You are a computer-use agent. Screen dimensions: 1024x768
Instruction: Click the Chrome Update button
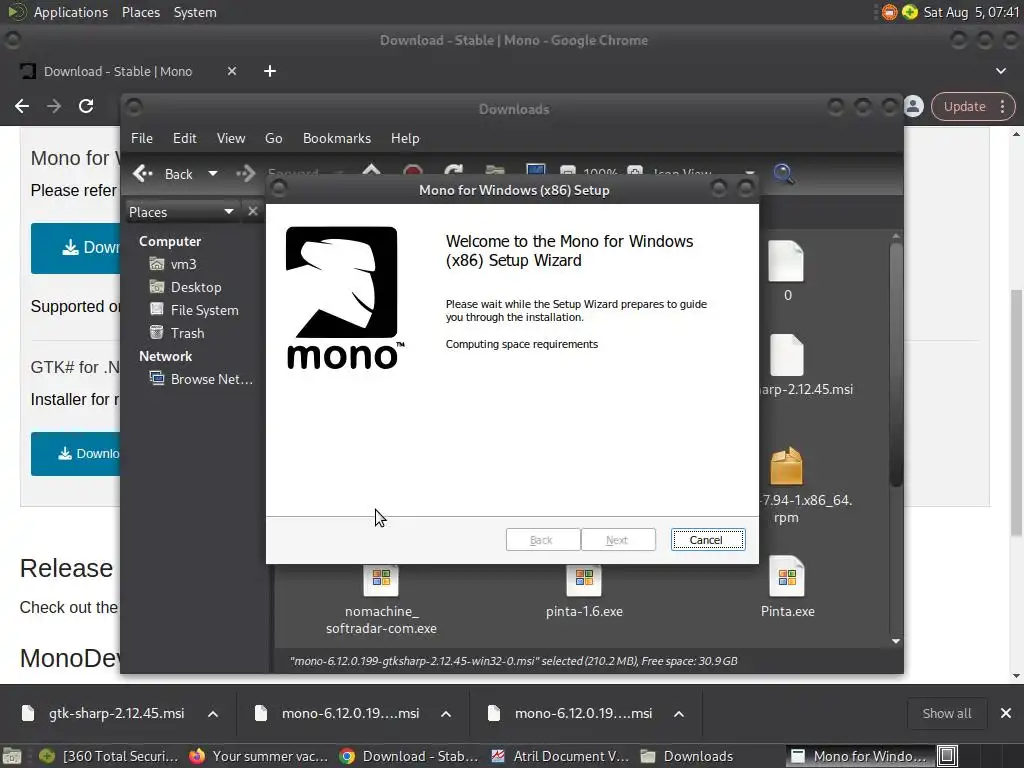click(x=965, y=106)
